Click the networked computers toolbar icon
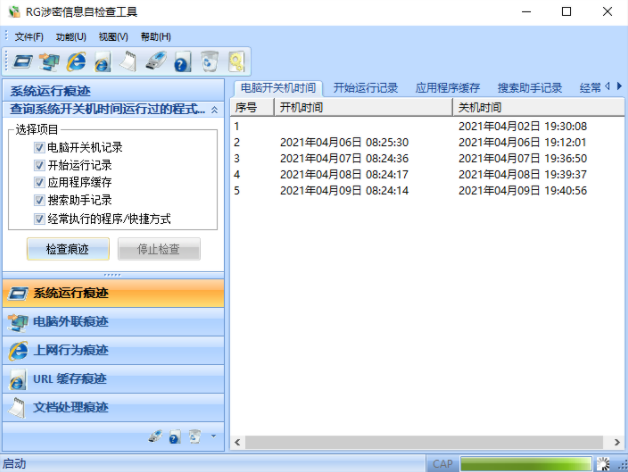Screen dimensions: 628x472 [49, 62]
